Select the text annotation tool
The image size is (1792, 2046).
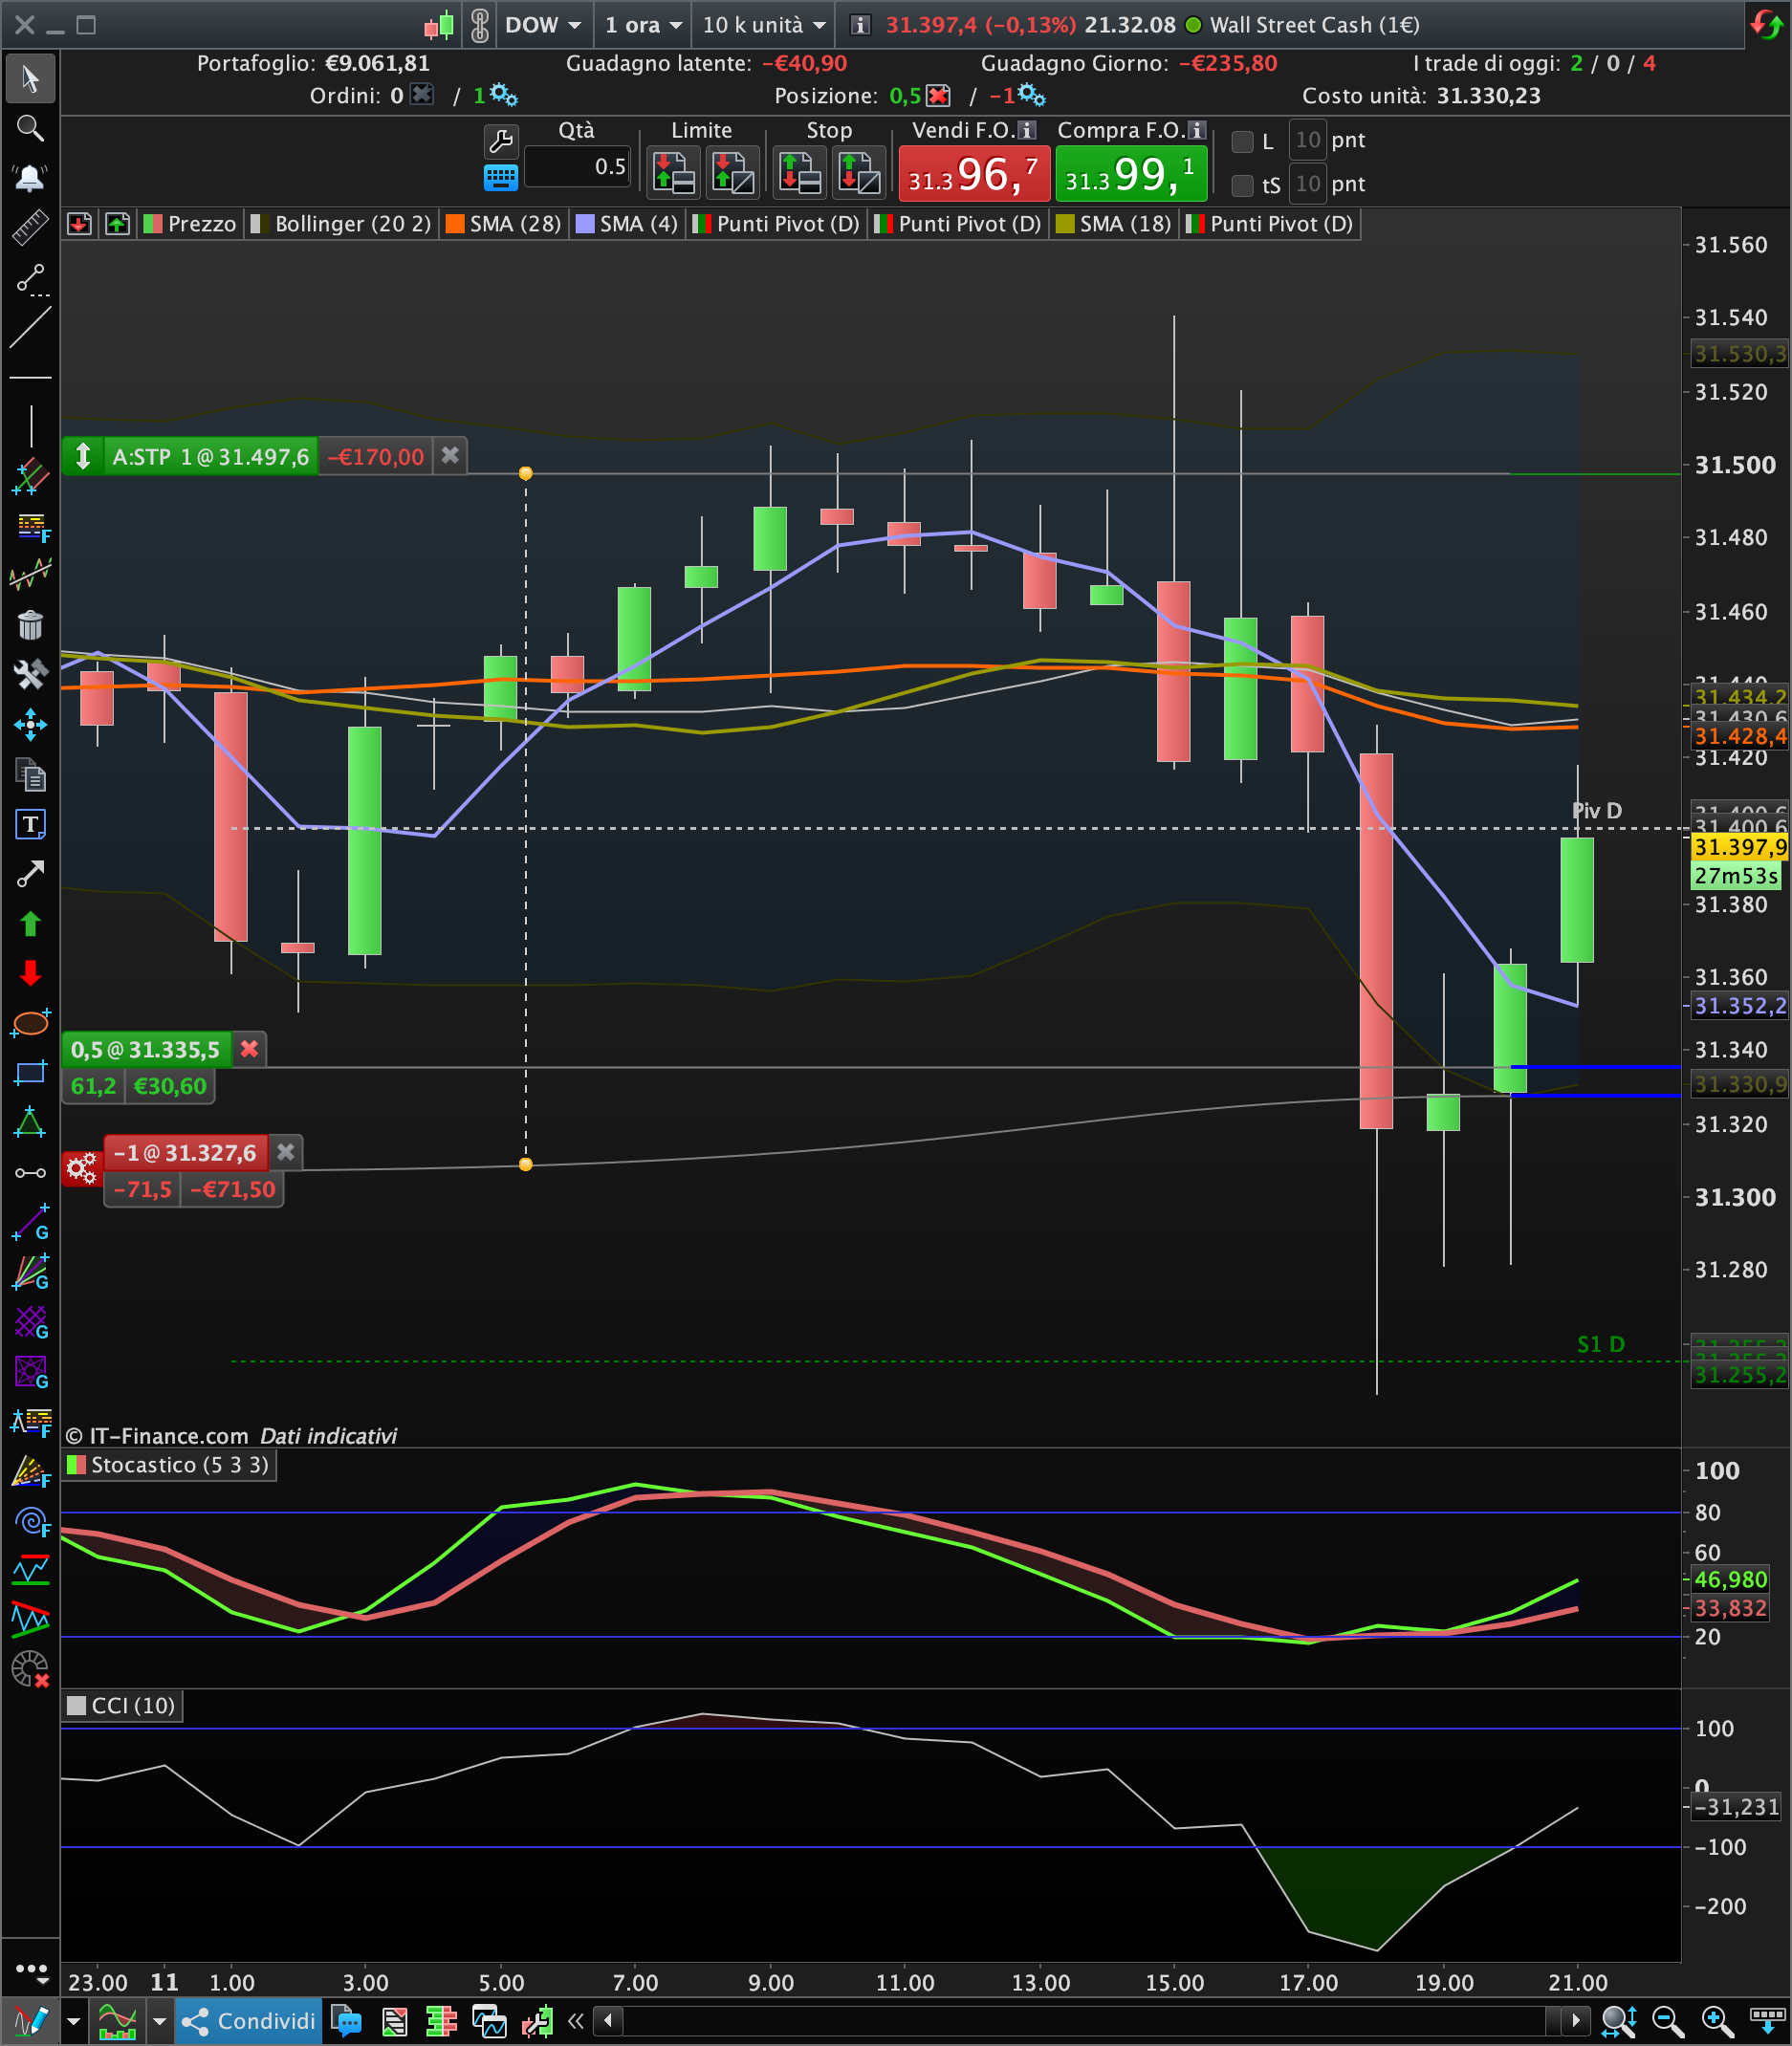coord(30,825)
